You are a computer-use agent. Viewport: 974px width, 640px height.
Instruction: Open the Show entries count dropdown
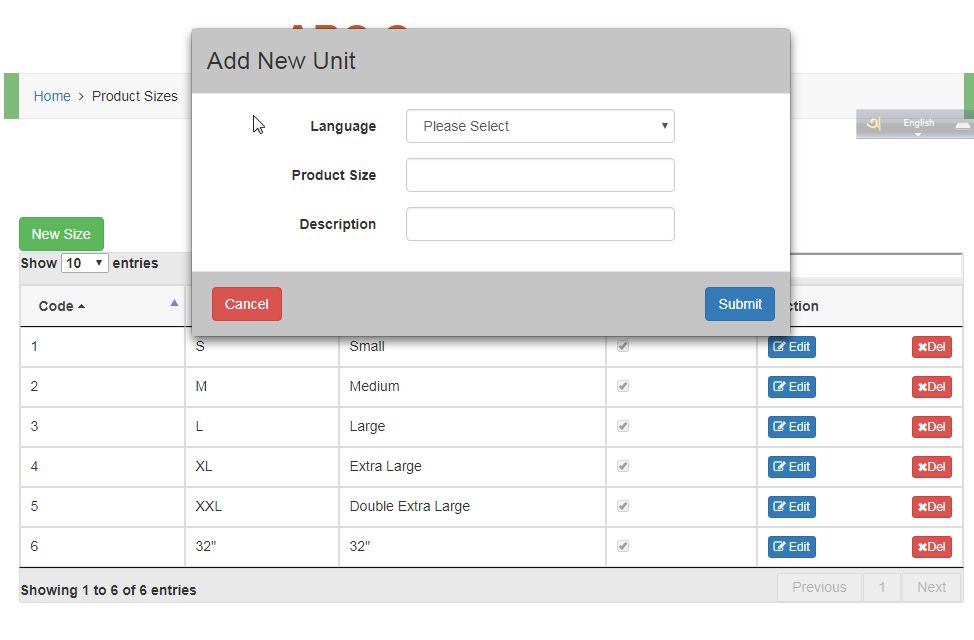(84, 263)
